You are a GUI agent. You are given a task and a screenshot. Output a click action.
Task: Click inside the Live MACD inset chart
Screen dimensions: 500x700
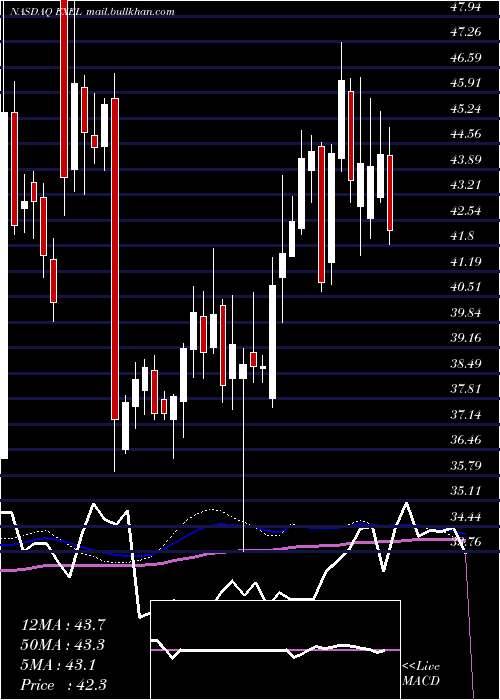click(275, 650)
